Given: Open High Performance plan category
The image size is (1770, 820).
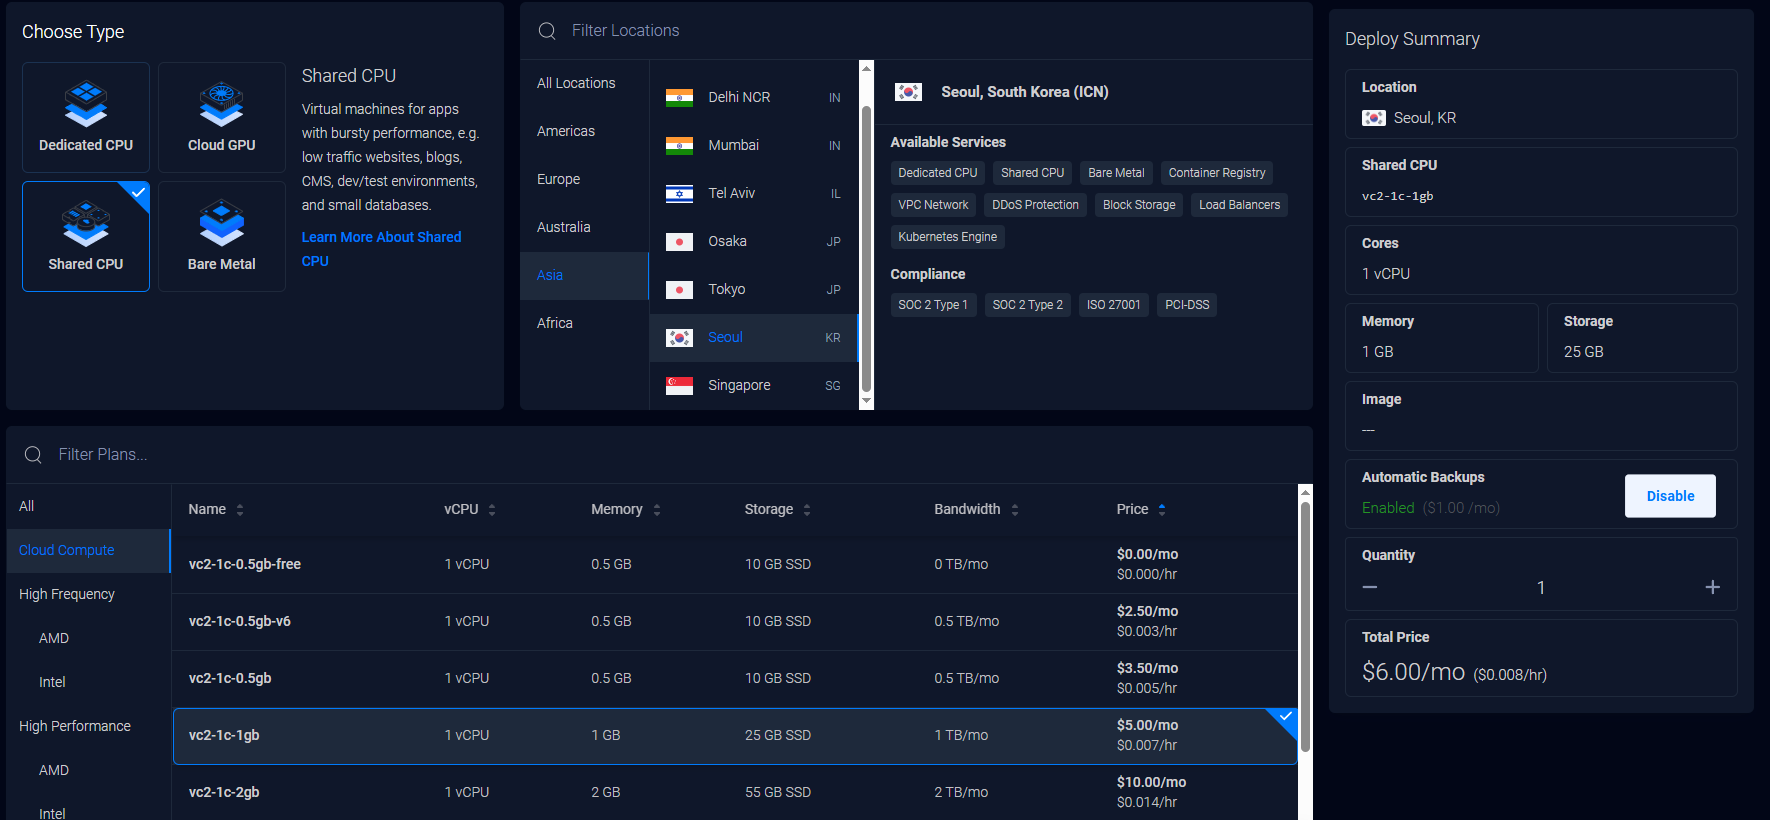Looking at the screenshot, I should 89,727.
